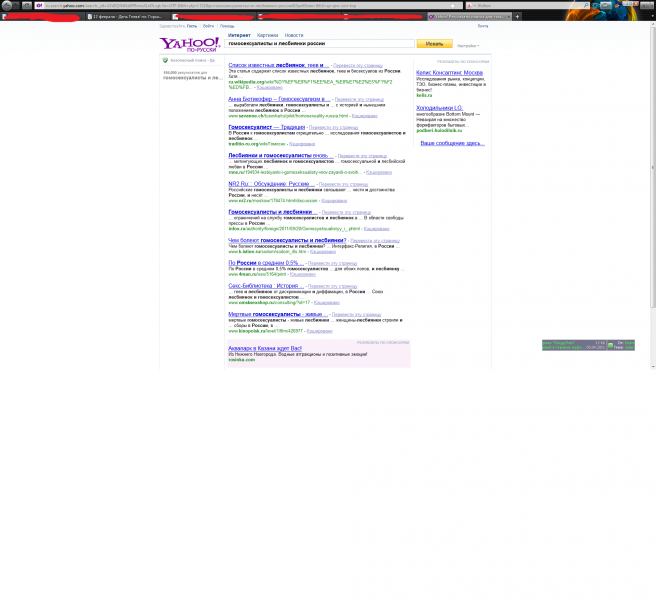Select the Интернет search tab

239,35
